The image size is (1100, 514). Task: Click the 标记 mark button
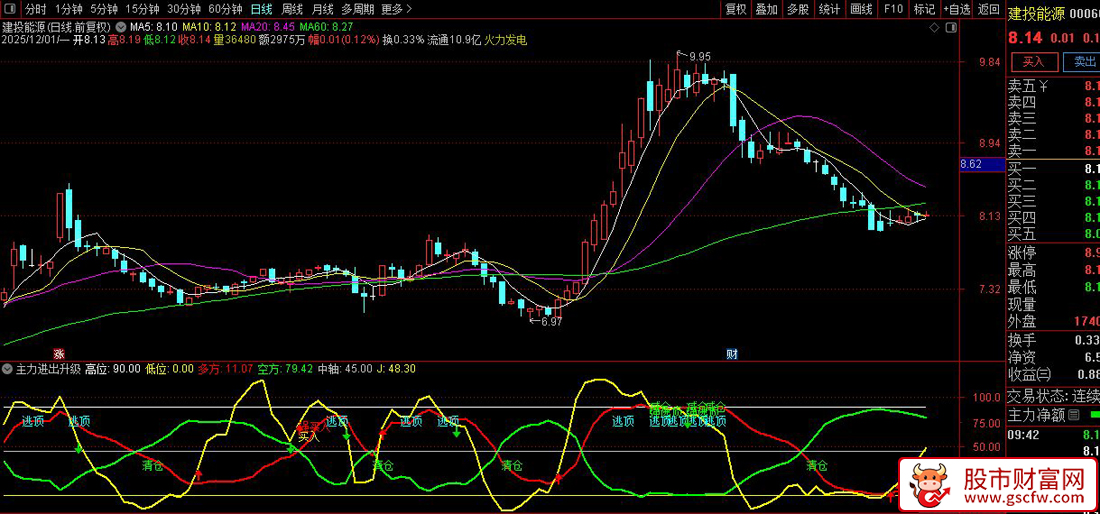coord(925,9)
